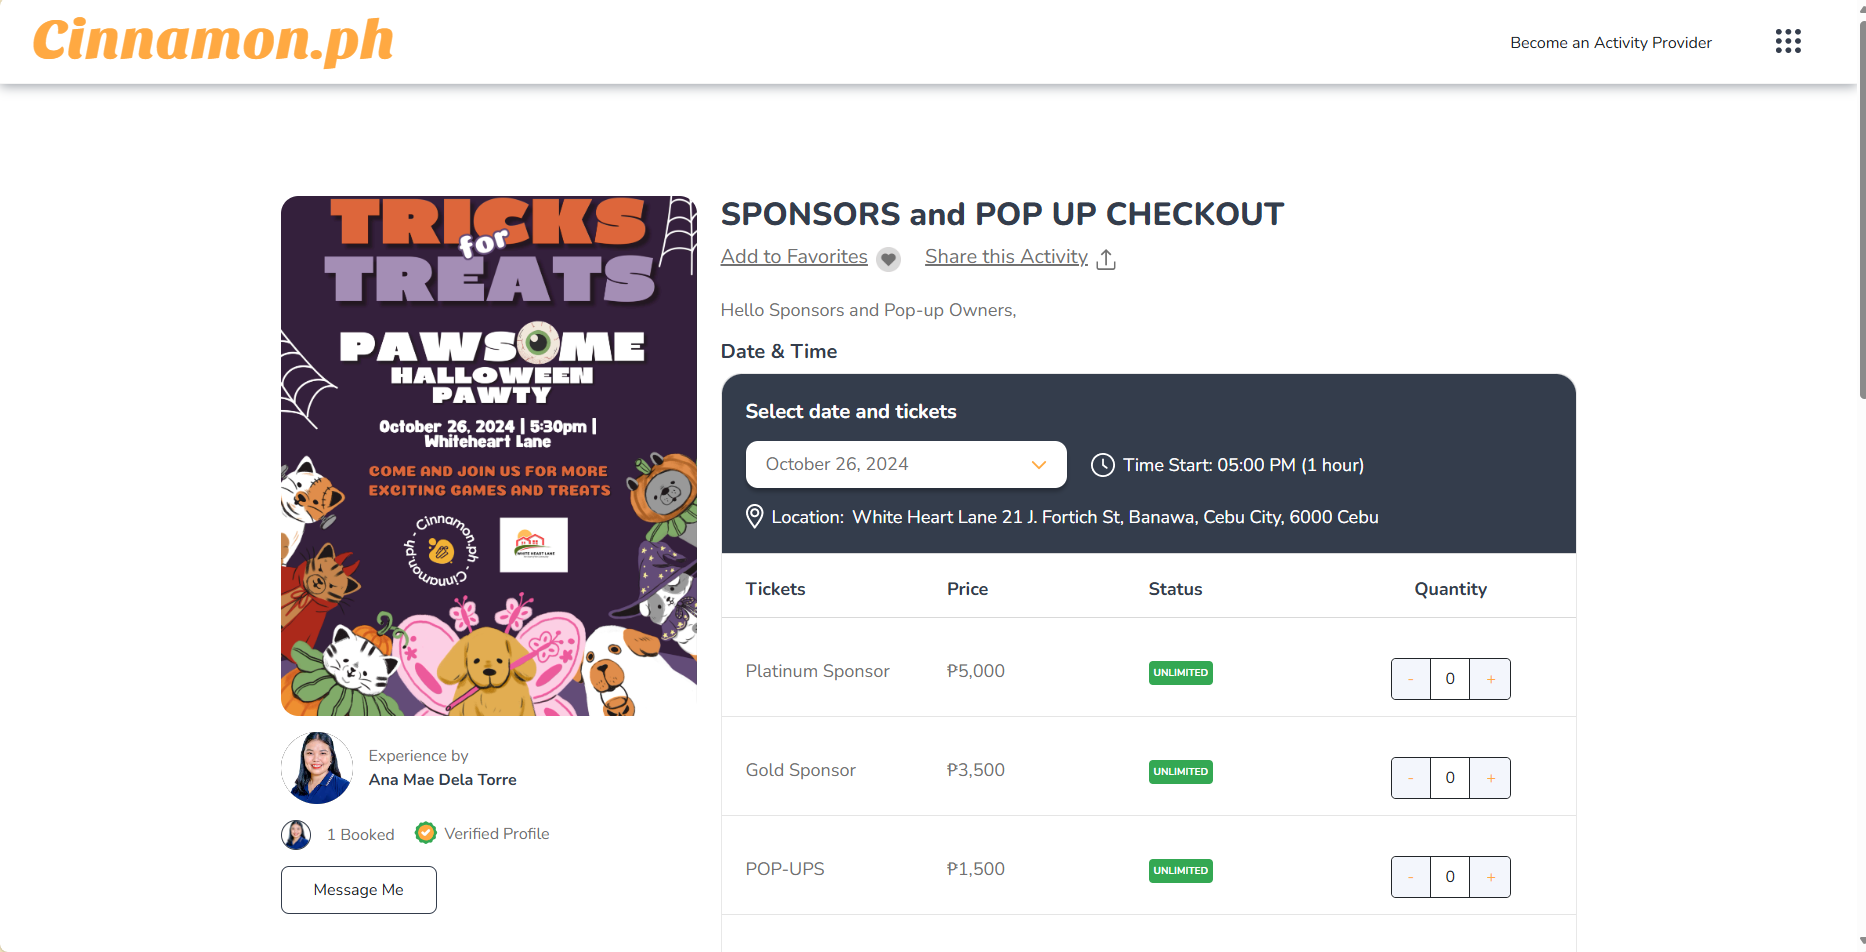Decrease Gold Sponsor ticket quantity

[x=1411, y=778]
